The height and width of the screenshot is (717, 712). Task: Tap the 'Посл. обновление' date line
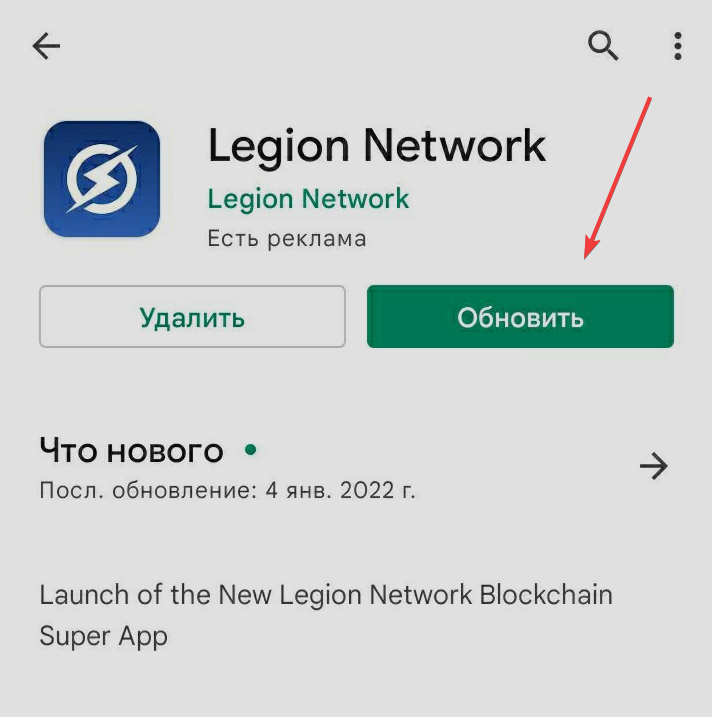click(x=227, y=490)
